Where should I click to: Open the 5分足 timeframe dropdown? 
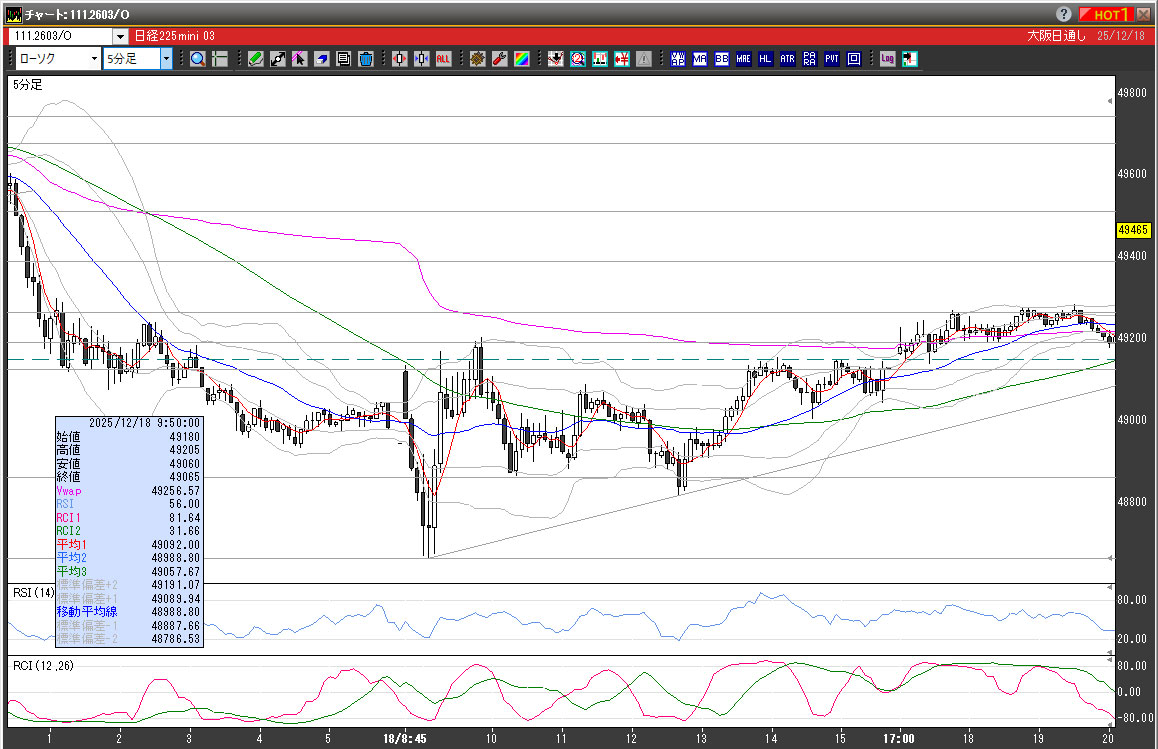coord(166,59)
